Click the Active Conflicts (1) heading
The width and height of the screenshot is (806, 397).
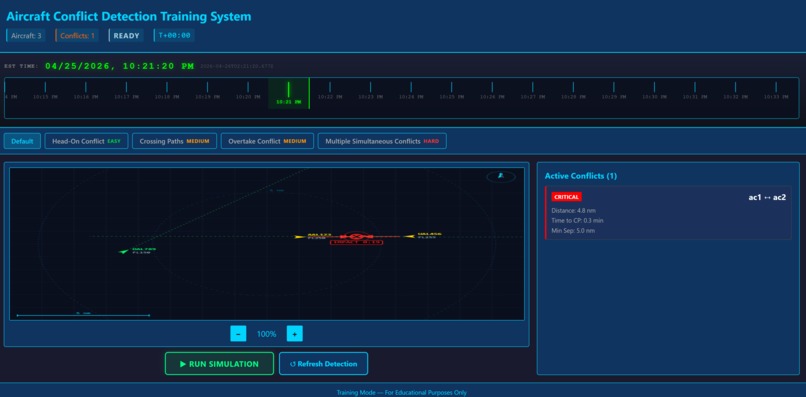coord(581,176)
